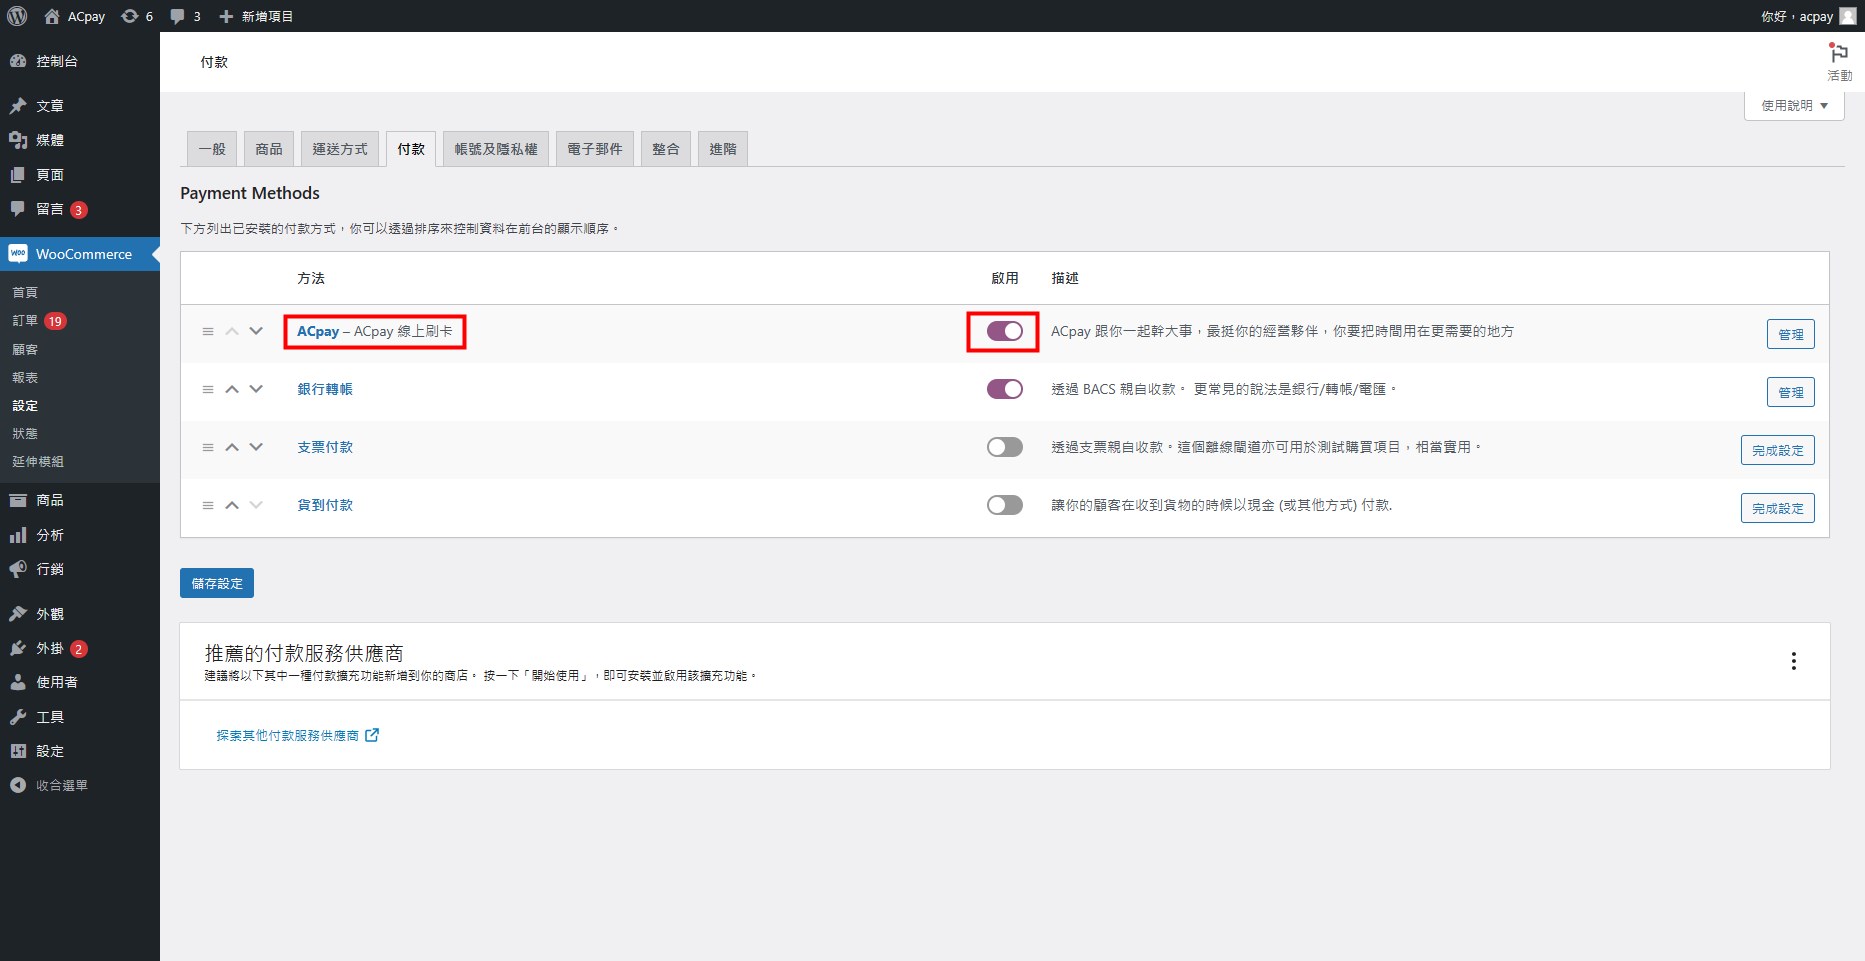The width and height of the screenshot is (1865, 961).
Task: Open 頁面 pages menu
Action: pos(80,175)
